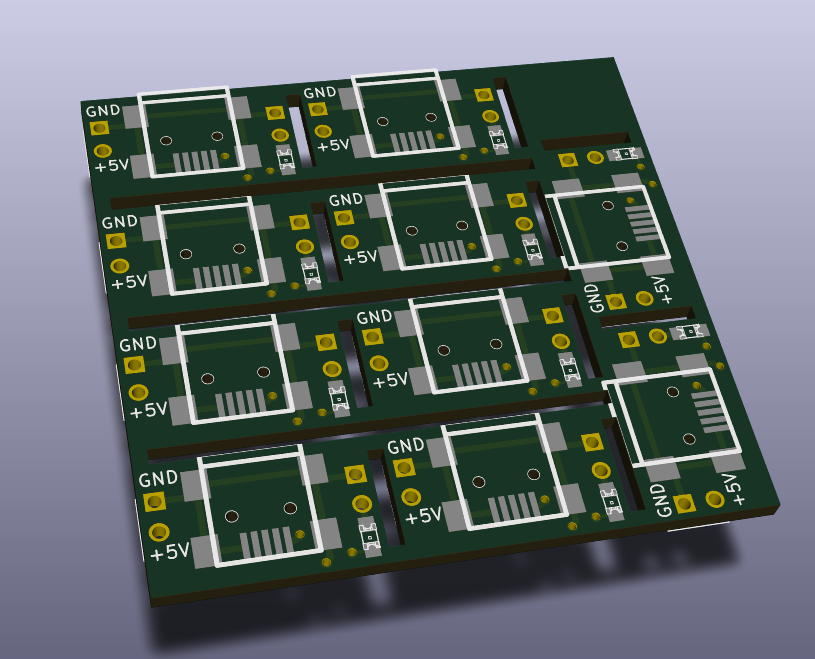Viewport: 815px width, 659px height.
Task: Click square yellow pad beside GND on bottom-left board
Action: pos(154,502)
